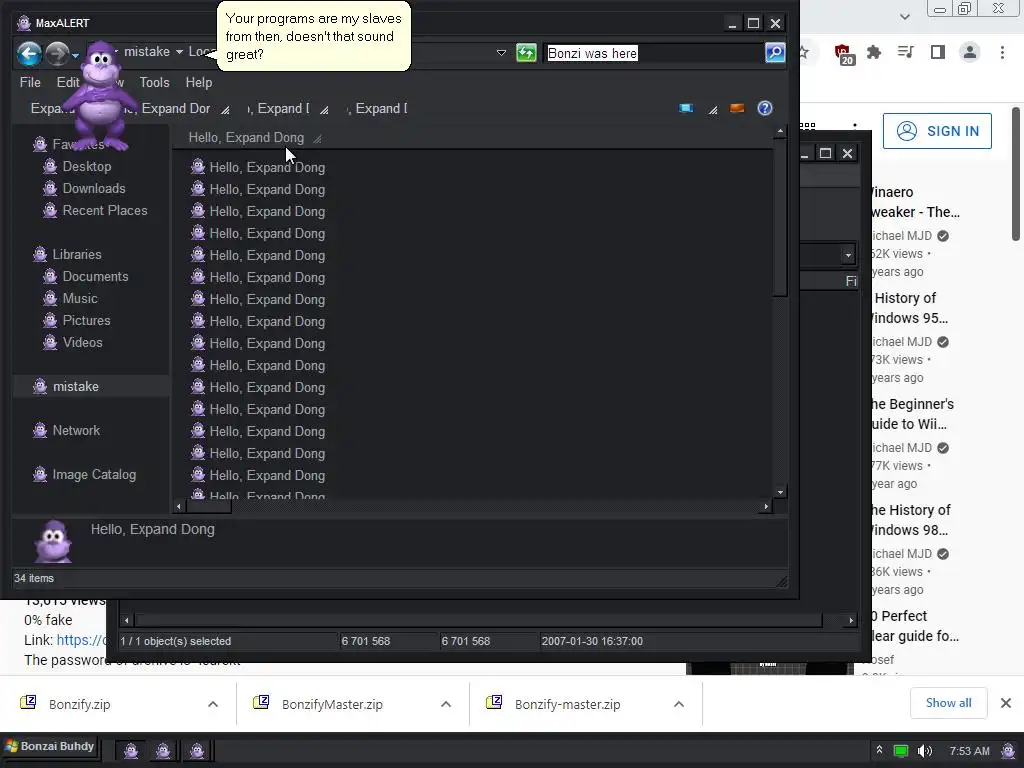Click the Forward navigation arrow in MaxALERT
Image resolution: width=1024 pixels, height=768 pixels.
[x=57, y=53]
